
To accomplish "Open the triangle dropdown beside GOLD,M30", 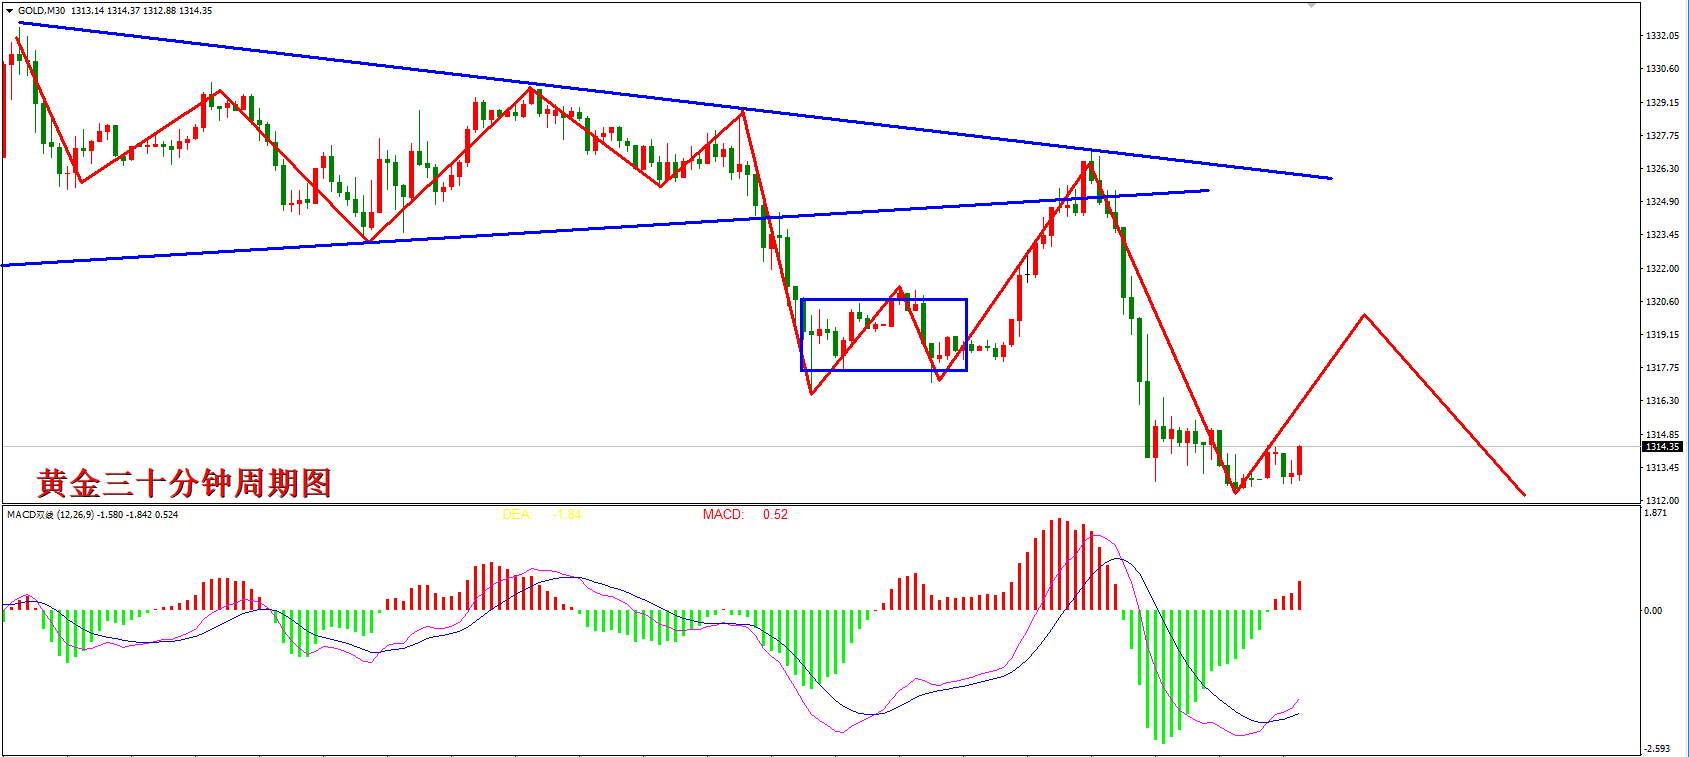I will click(x=10, y=11).
